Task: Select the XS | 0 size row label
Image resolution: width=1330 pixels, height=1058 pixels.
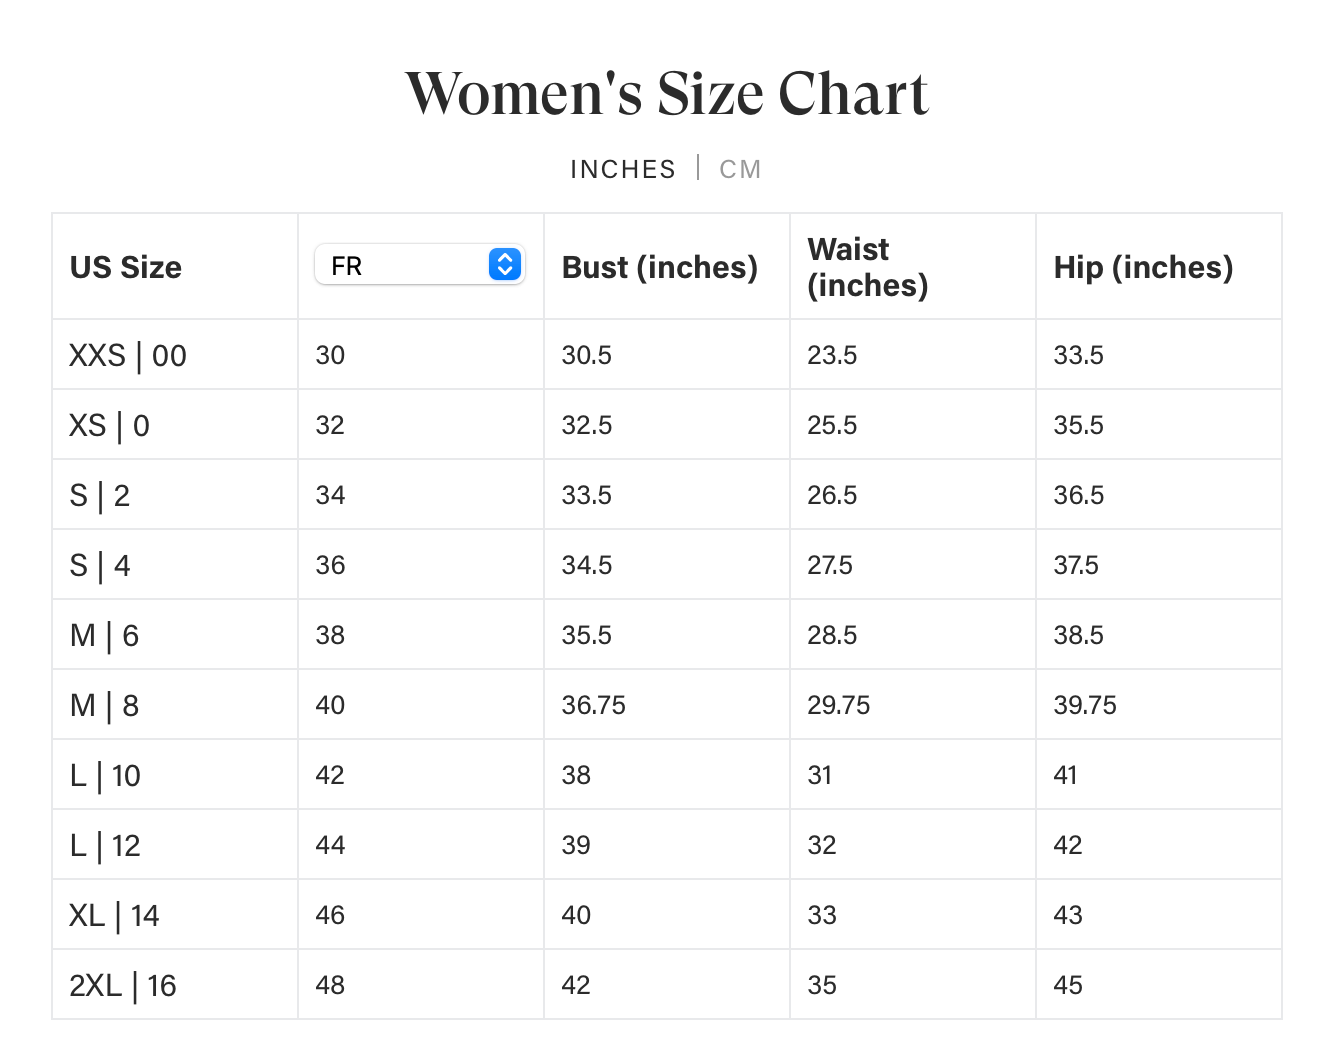Action: 109,426
